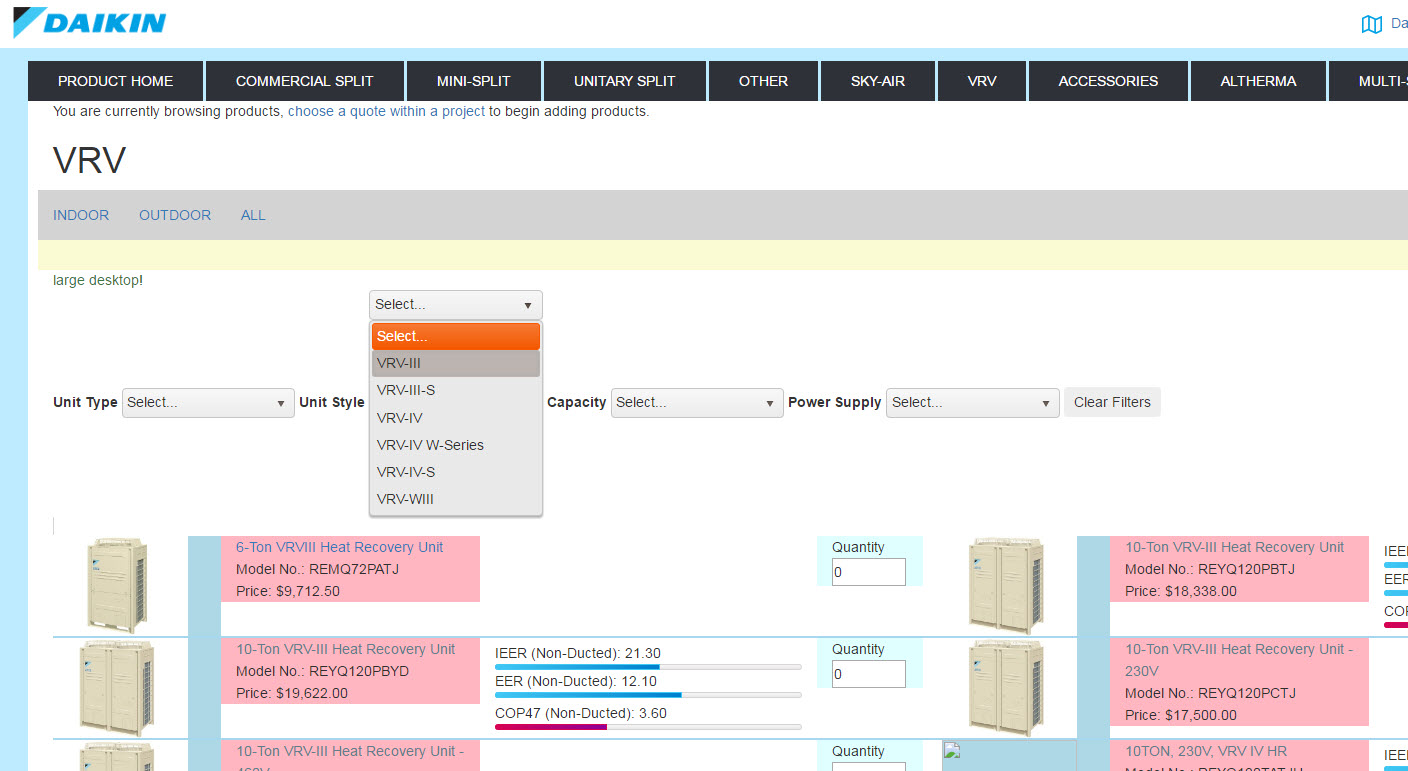This screenshot has height=771, width=1408.
Task: Click the Quantity field for REMQ72PATJ
Action: click(x=868, y=572)
